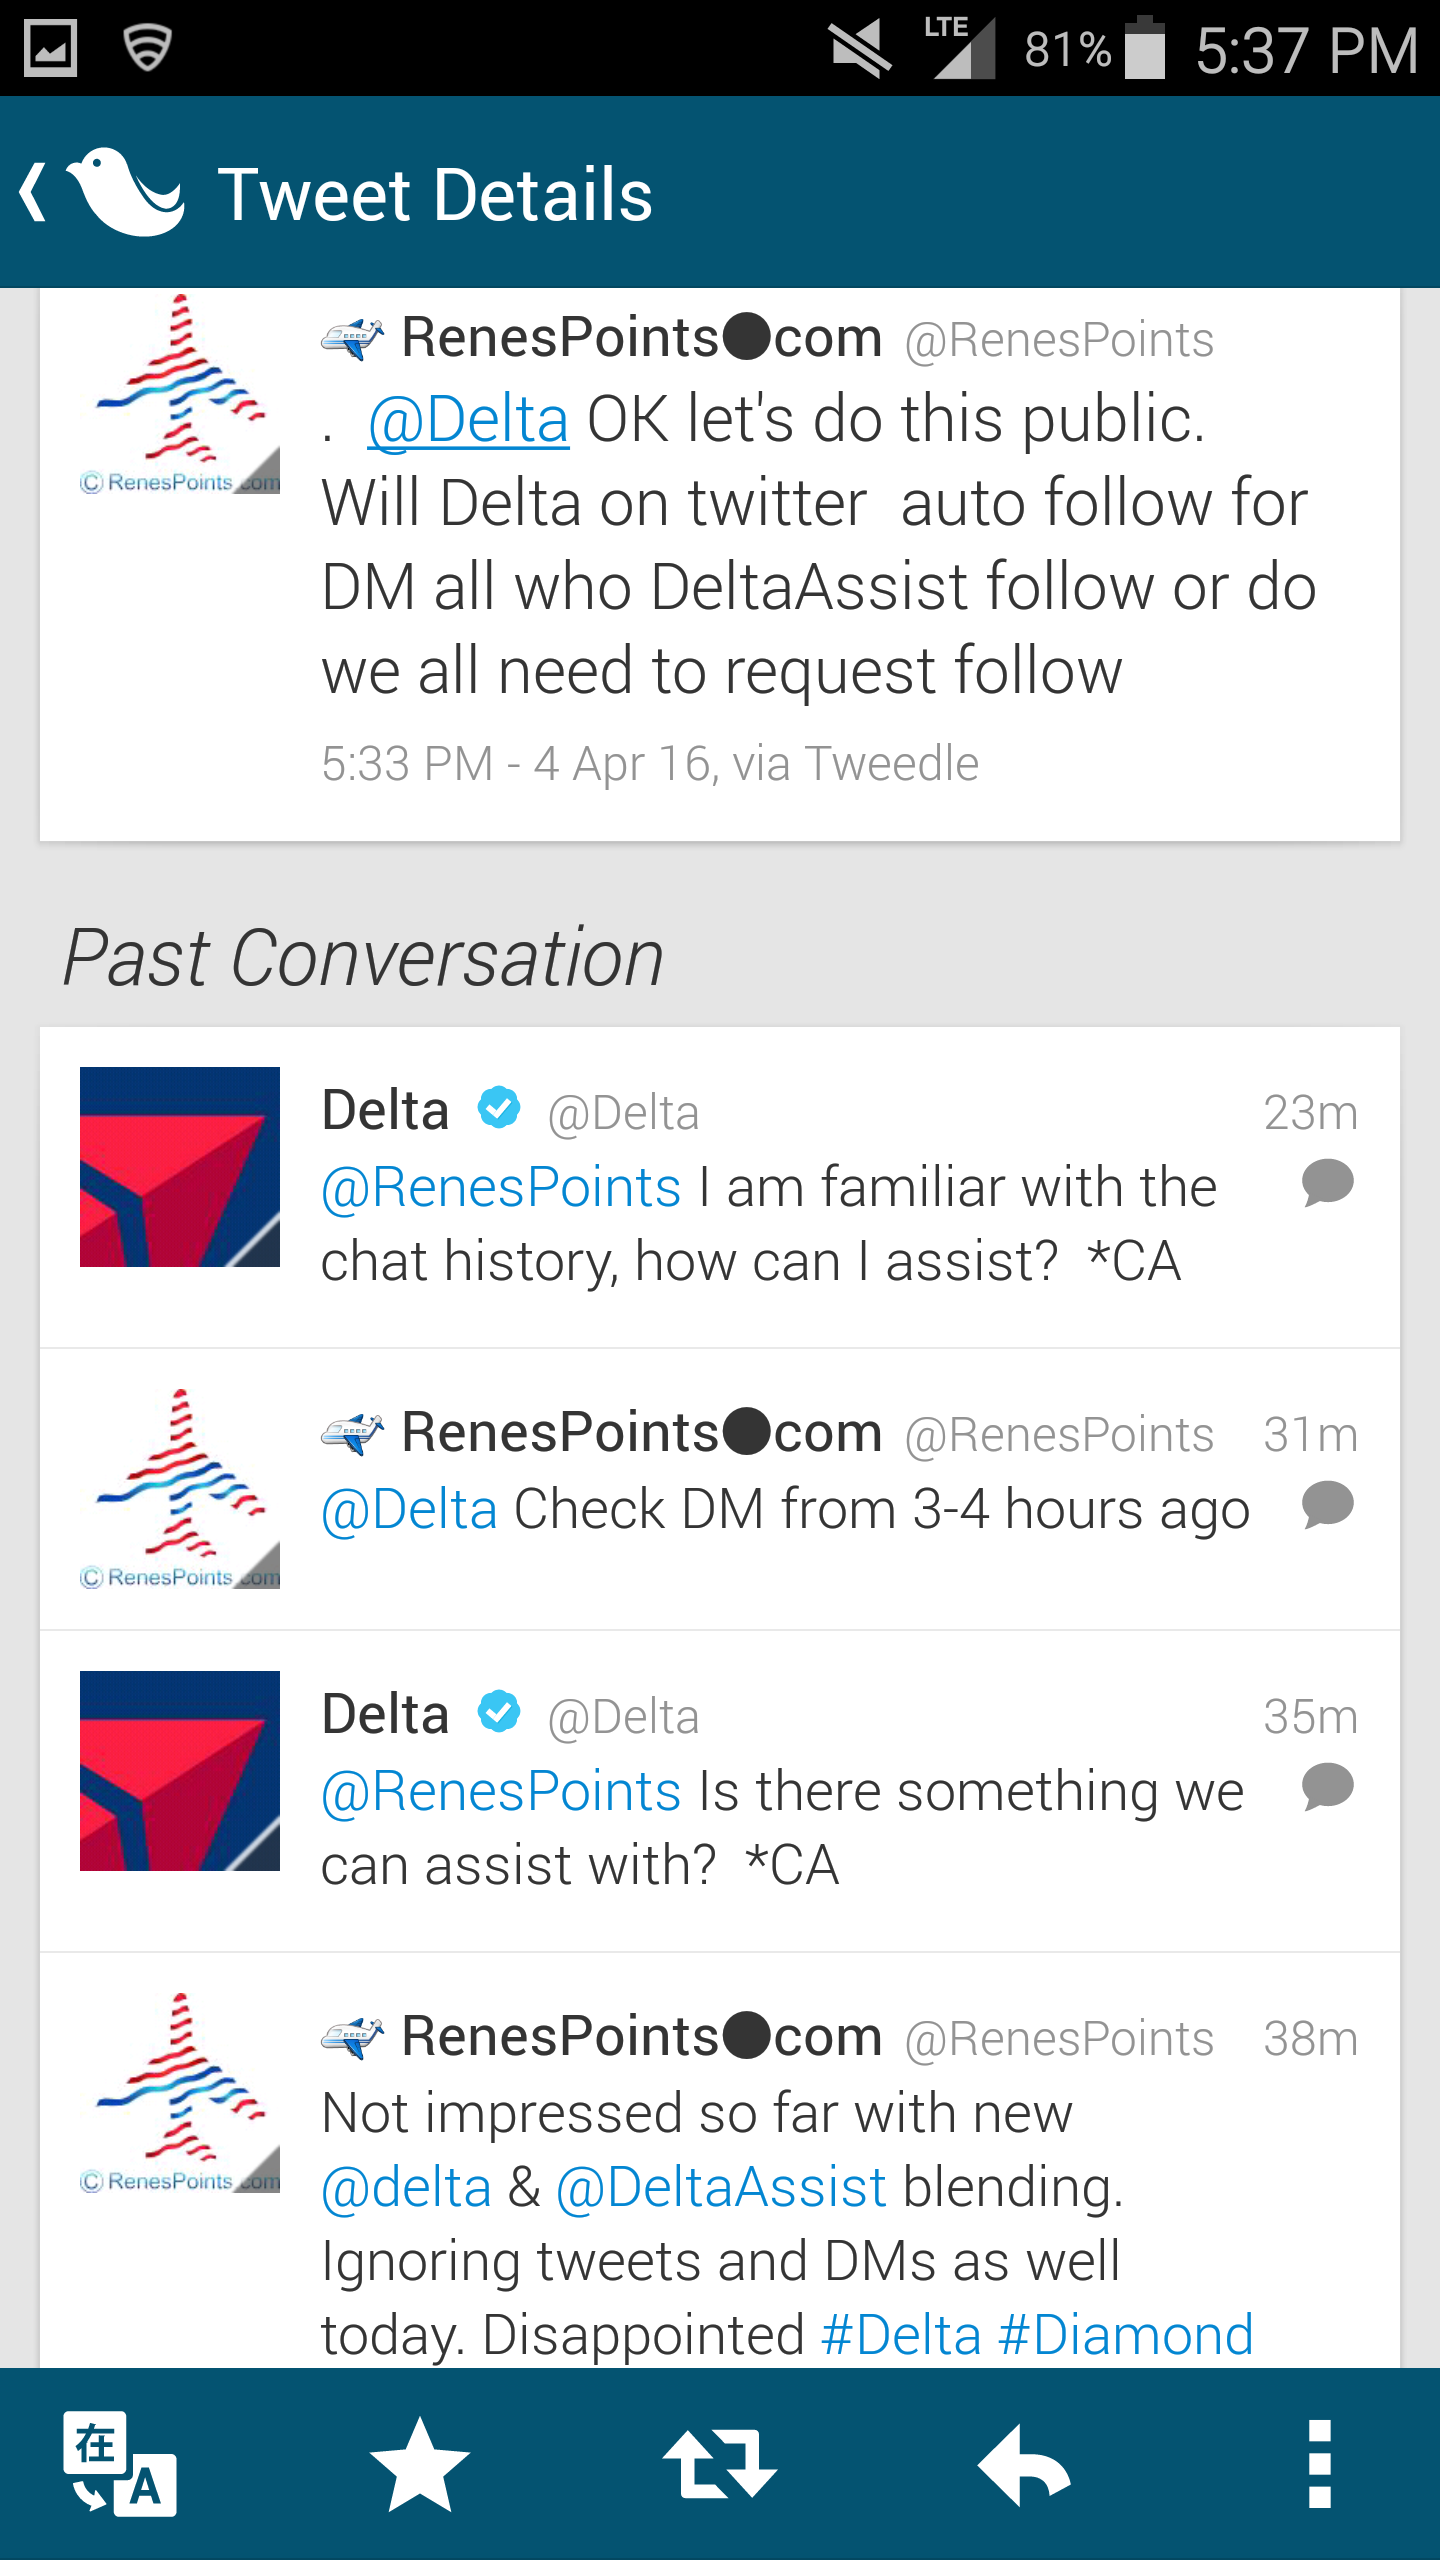The height and width of the screenshot is (2560, 1440).
Task: Open the translate tweet option
Action: (120, 2464)
